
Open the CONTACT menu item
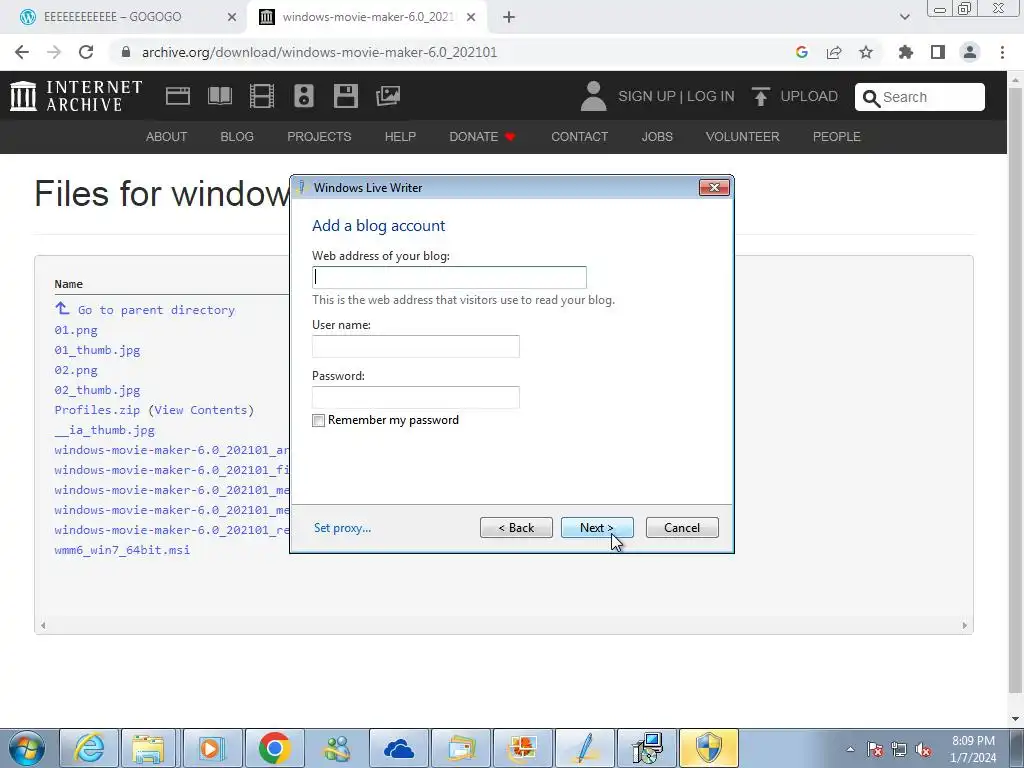pos(579,136)
